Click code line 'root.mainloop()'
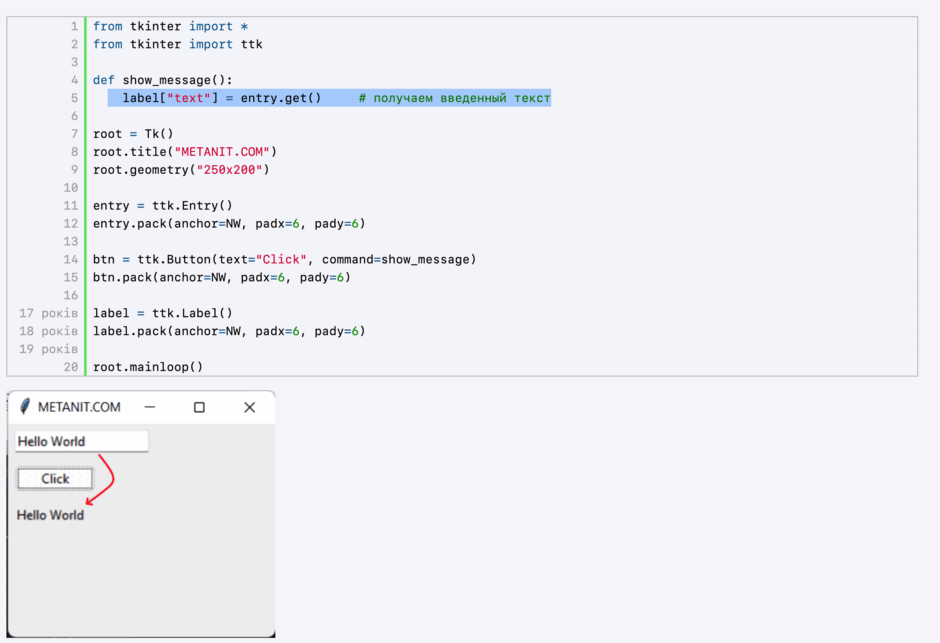Viewport: 940px width, 643px height. 148,367
